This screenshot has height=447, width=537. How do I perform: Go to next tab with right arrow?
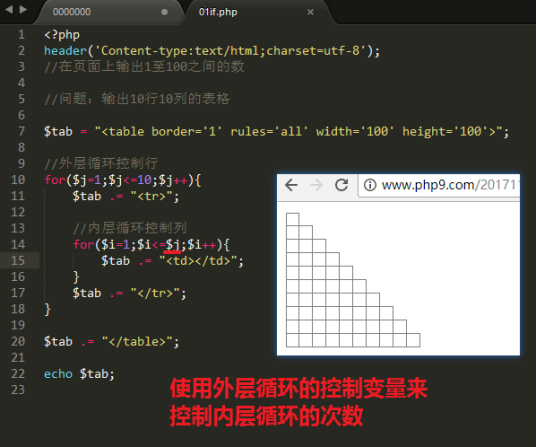coord(23,10)
